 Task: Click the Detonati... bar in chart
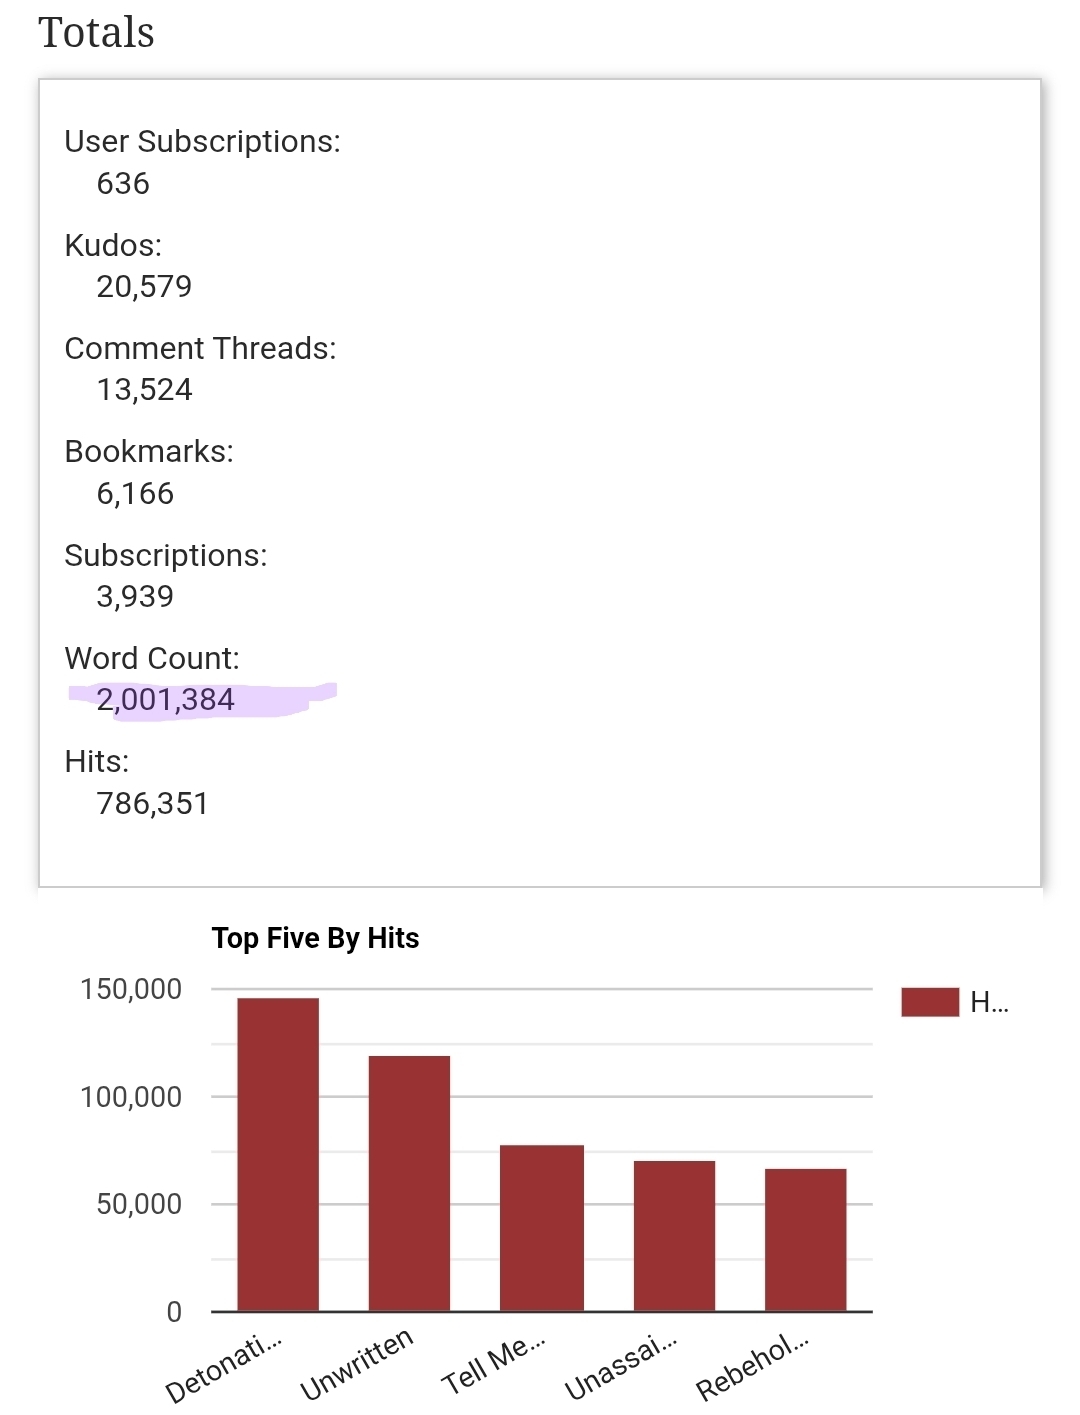click(278, 1154)
